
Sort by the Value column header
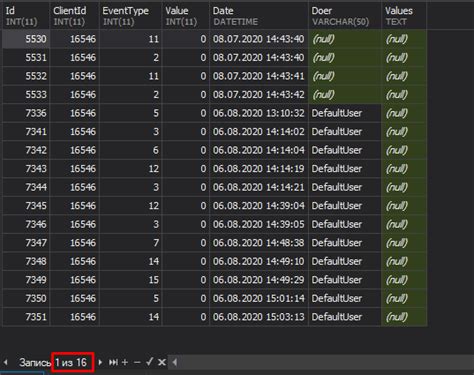pyautogui.click(x=185, y=16)
